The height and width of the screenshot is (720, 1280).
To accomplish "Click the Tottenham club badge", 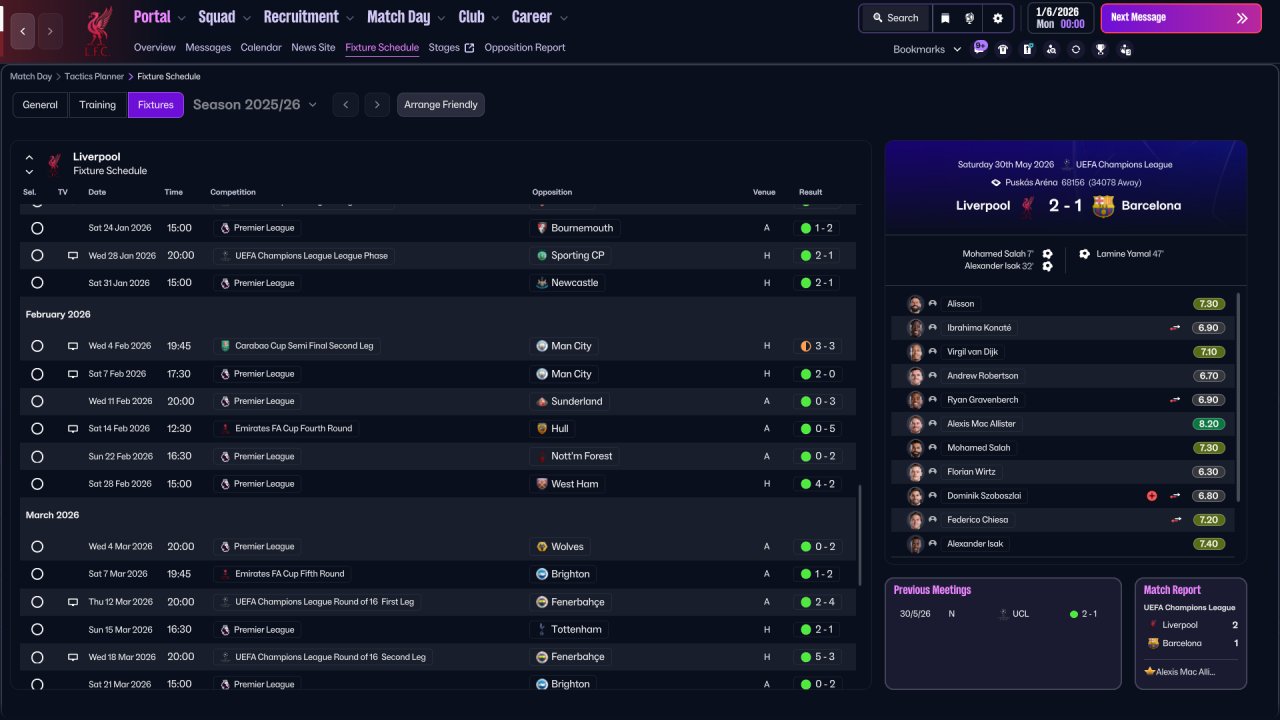I will coord(542,630).
